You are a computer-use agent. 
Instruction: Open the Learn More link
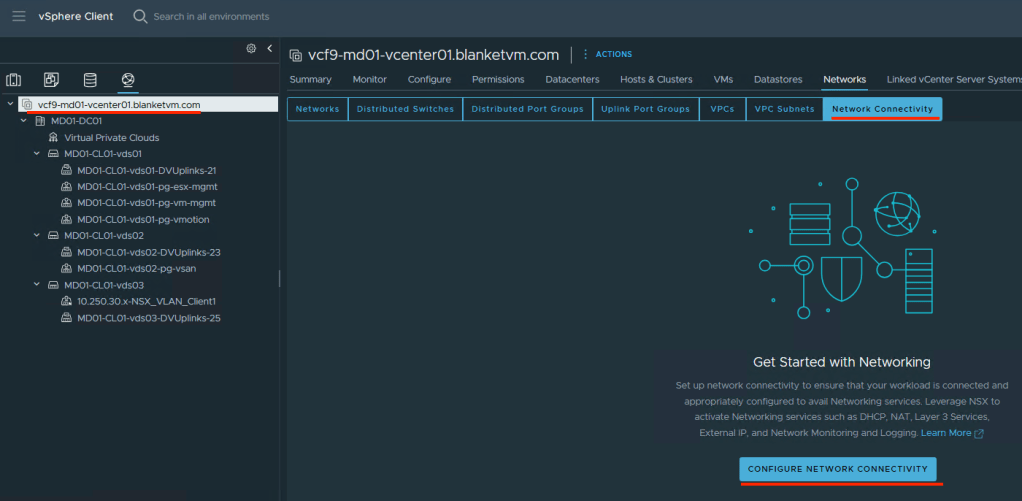[946, 433]
